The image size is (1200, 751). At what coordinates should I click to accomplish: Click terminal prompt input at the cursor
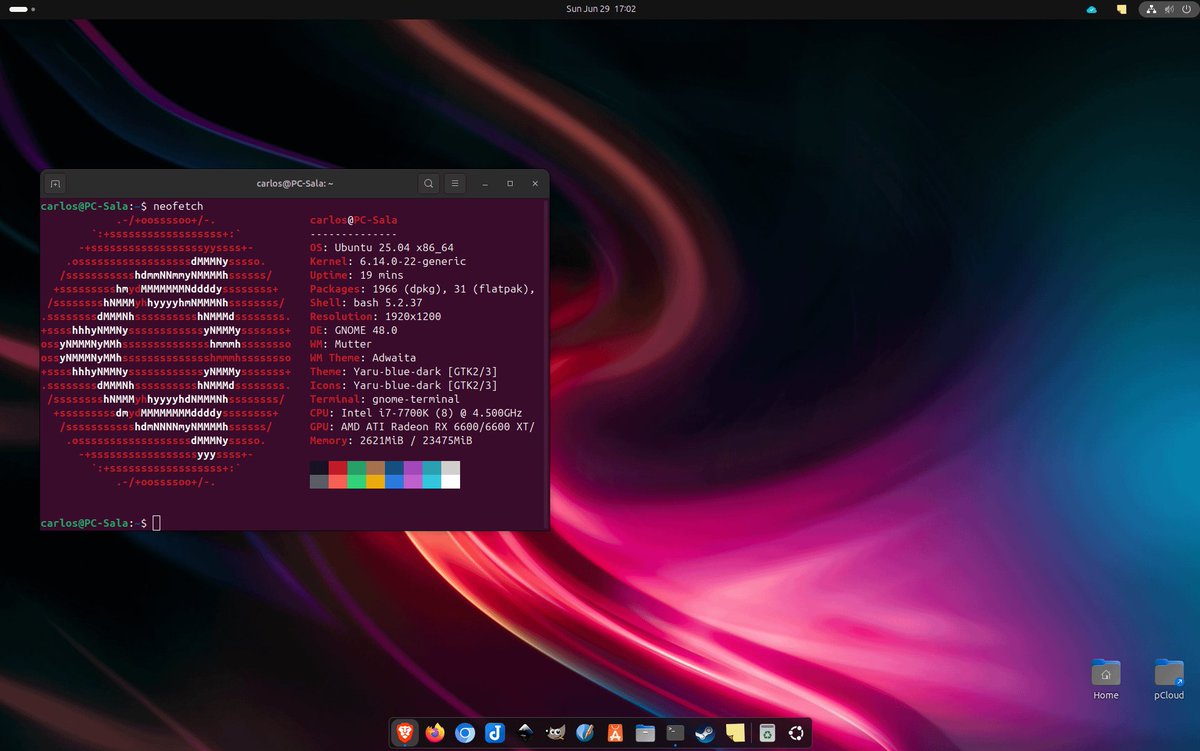point(156,523)
